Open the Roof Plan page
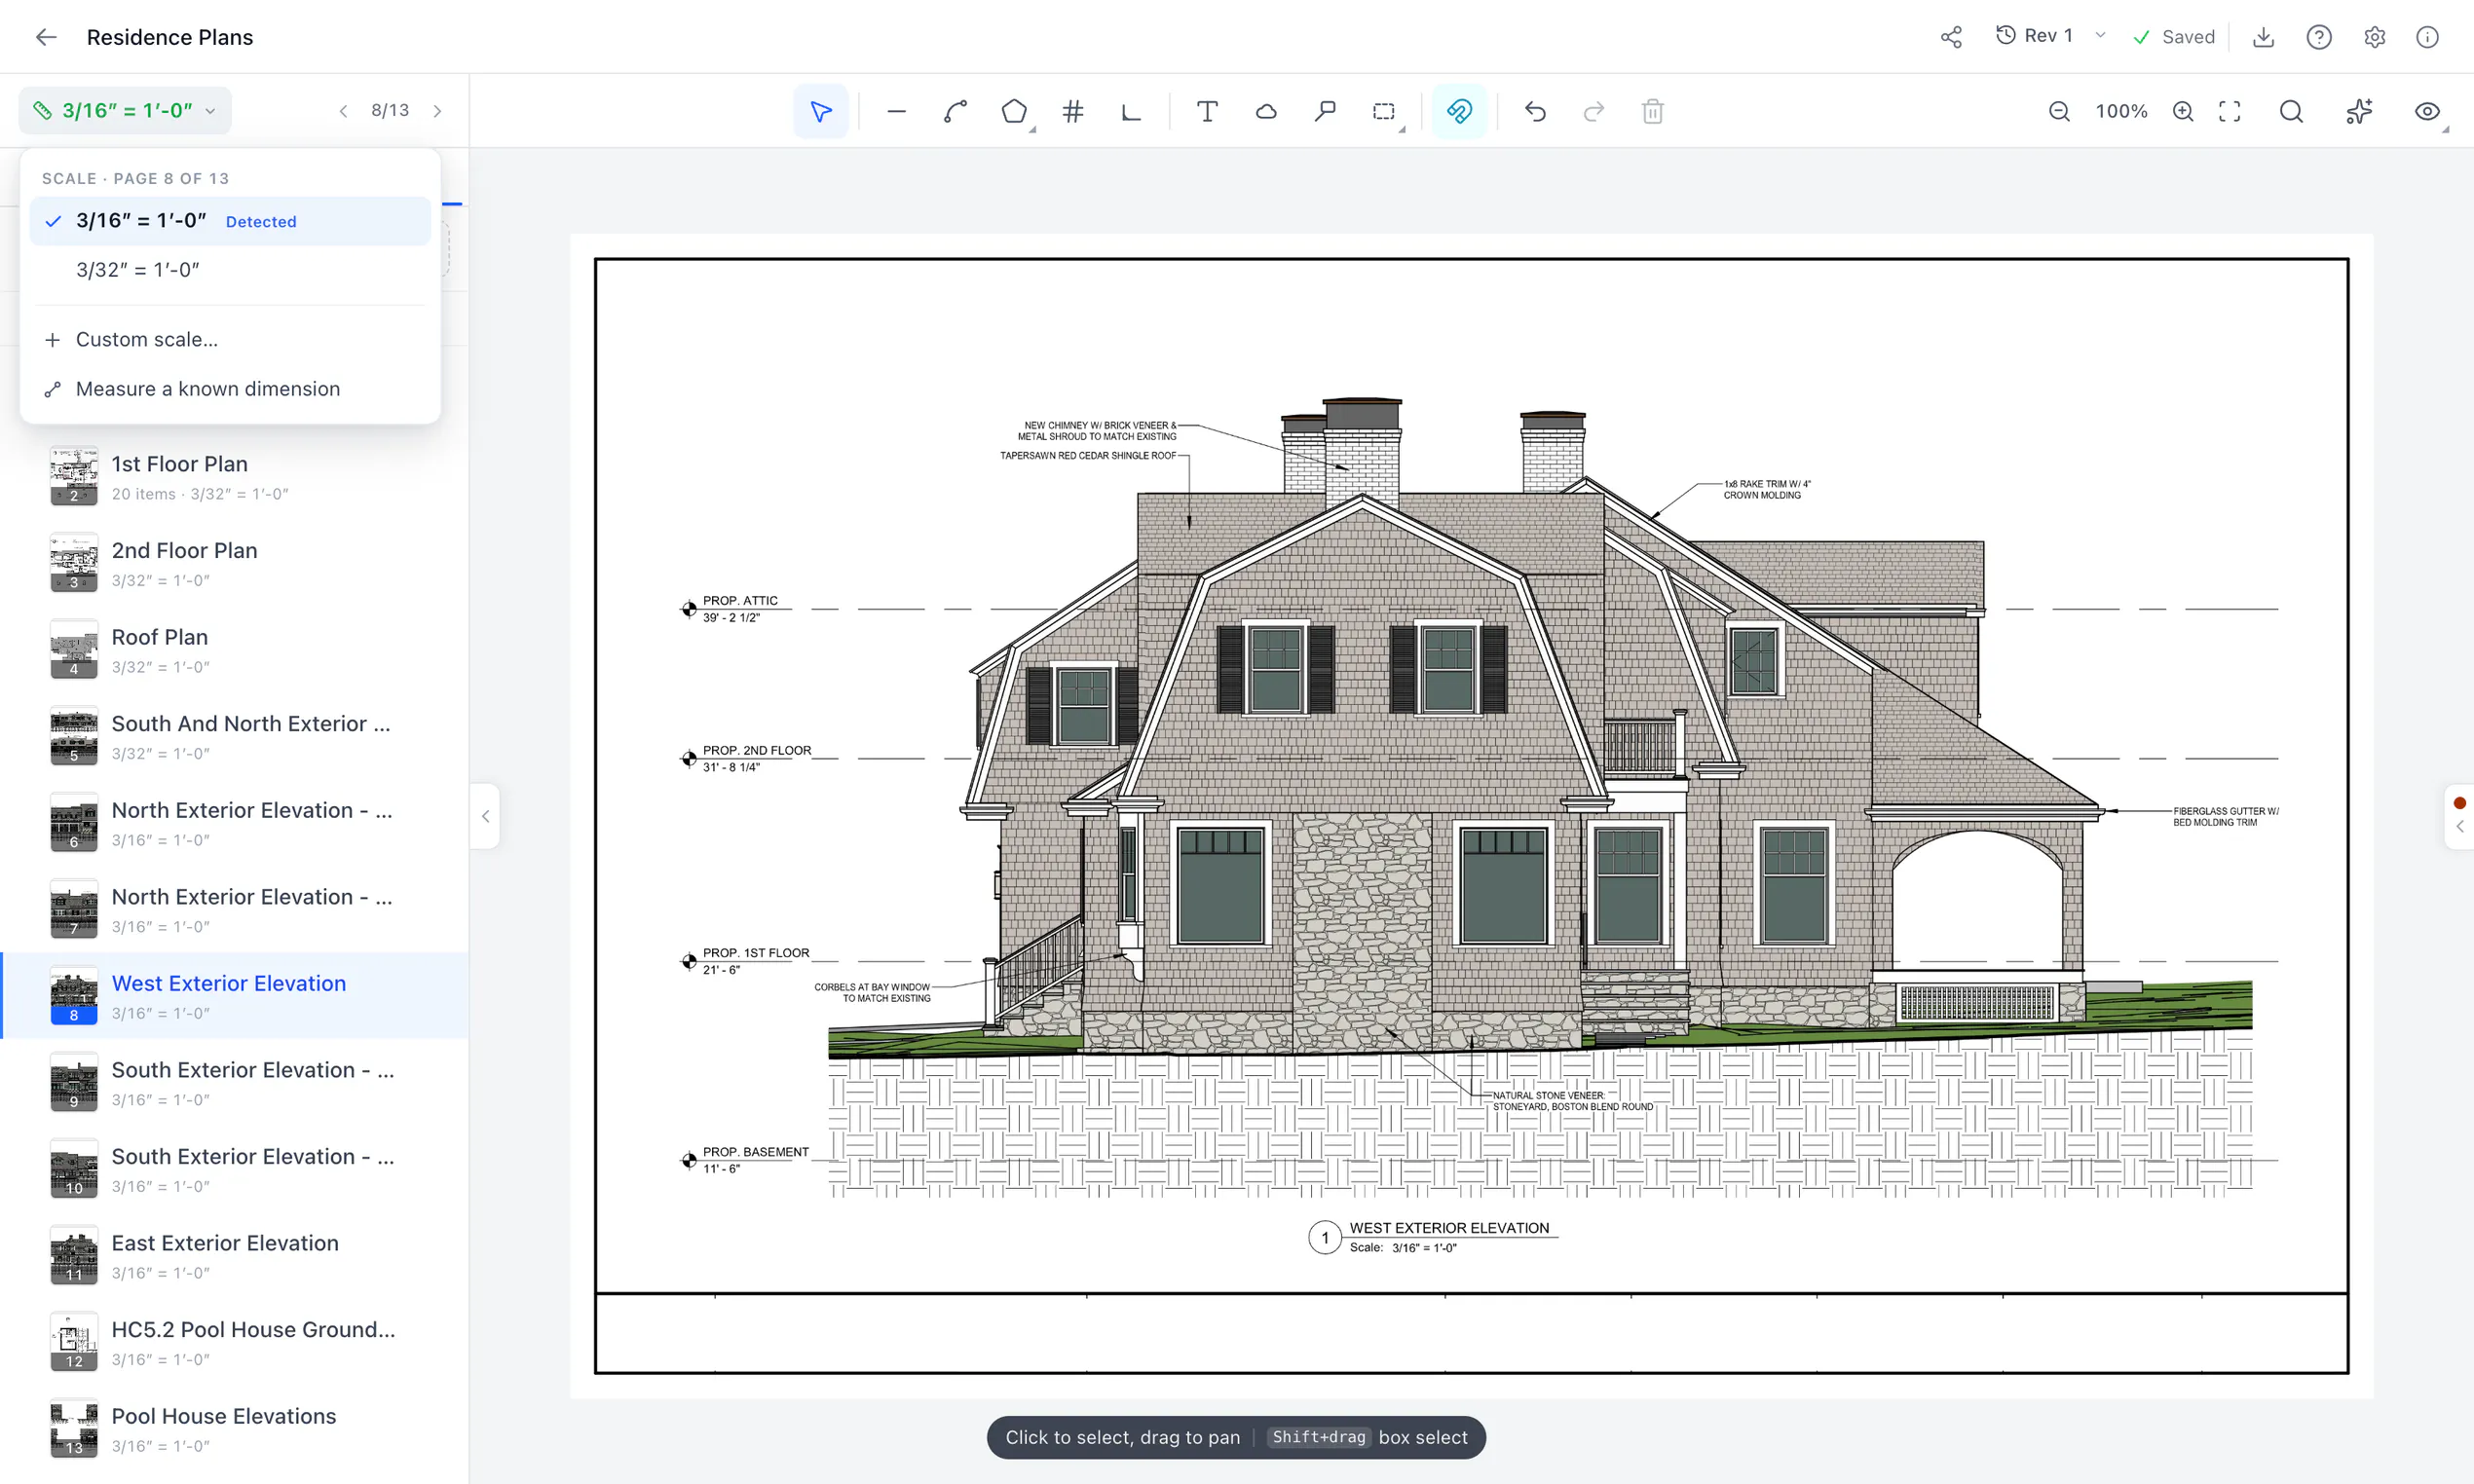Image resolution: width=2474 pixels, height=1484 pixels. click(x=235, y=650)
